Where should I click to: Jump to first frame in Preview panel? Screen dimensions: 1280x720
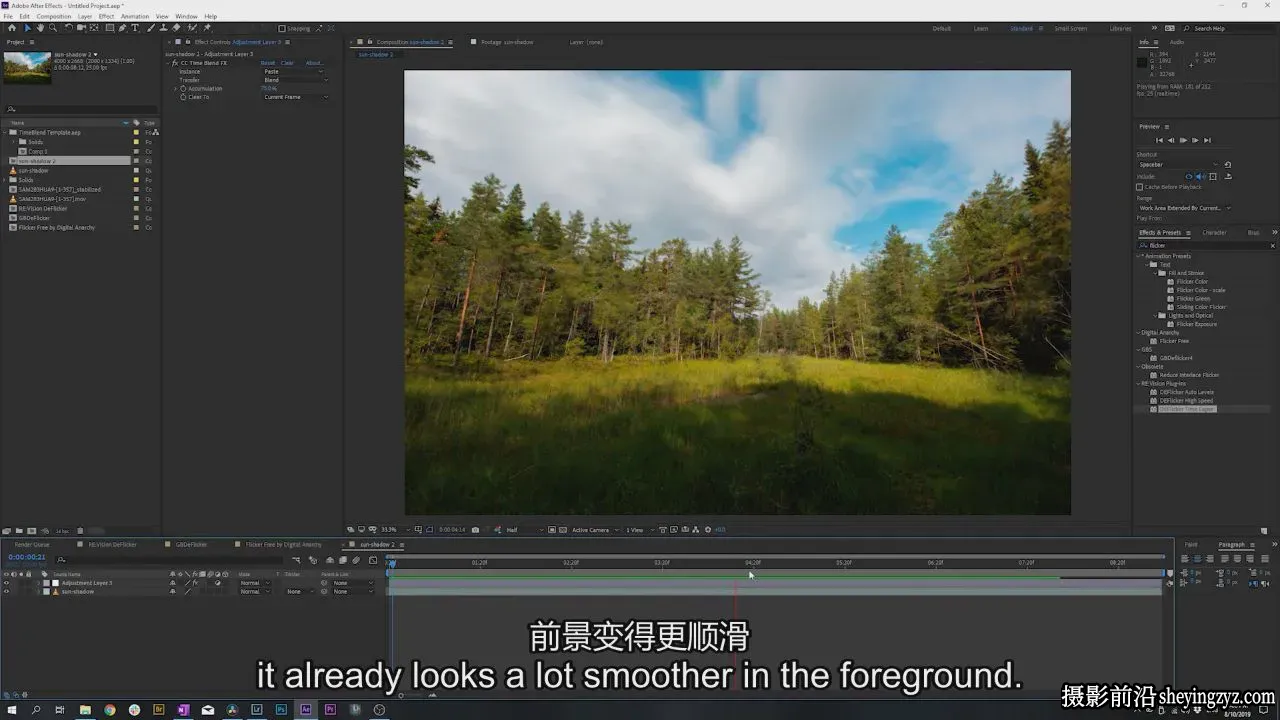pos(1160,140)
